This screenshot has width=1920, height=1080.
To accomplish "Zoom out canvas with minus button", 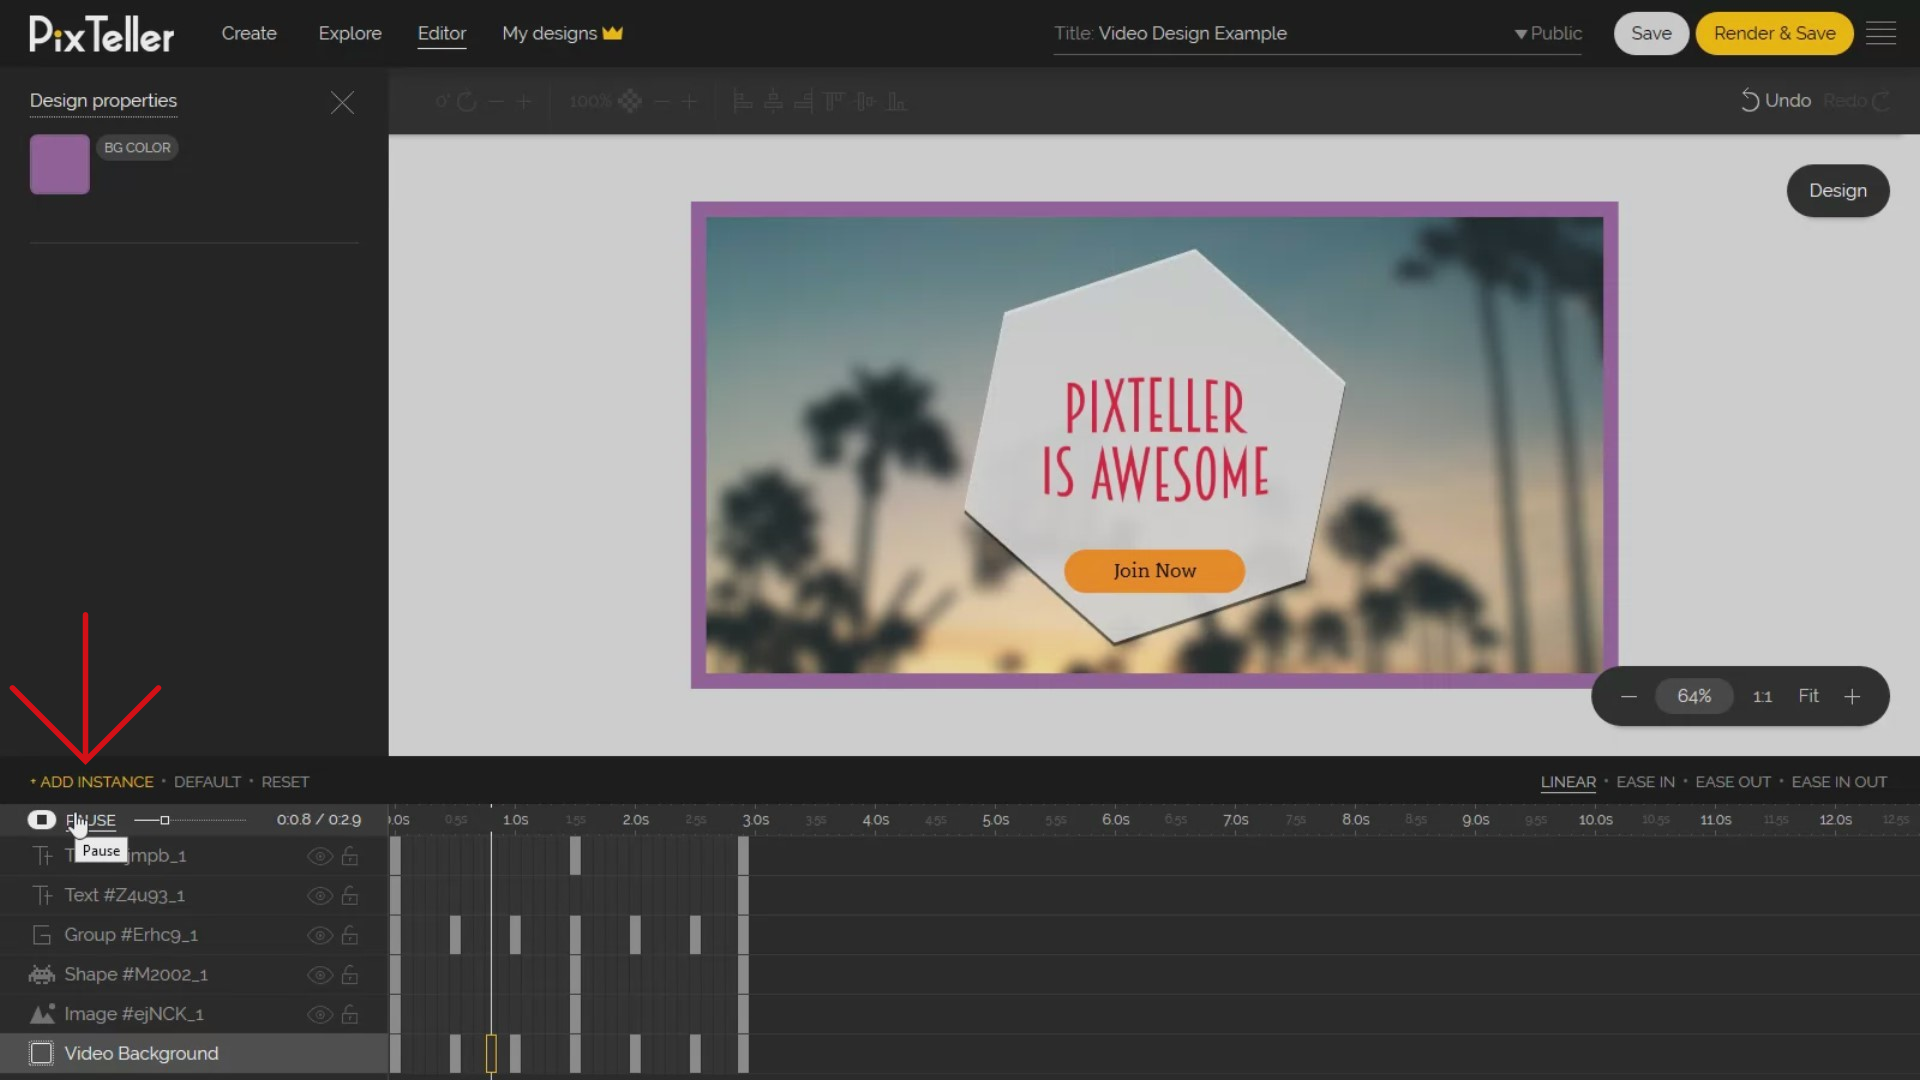I will click(1629, 696).
